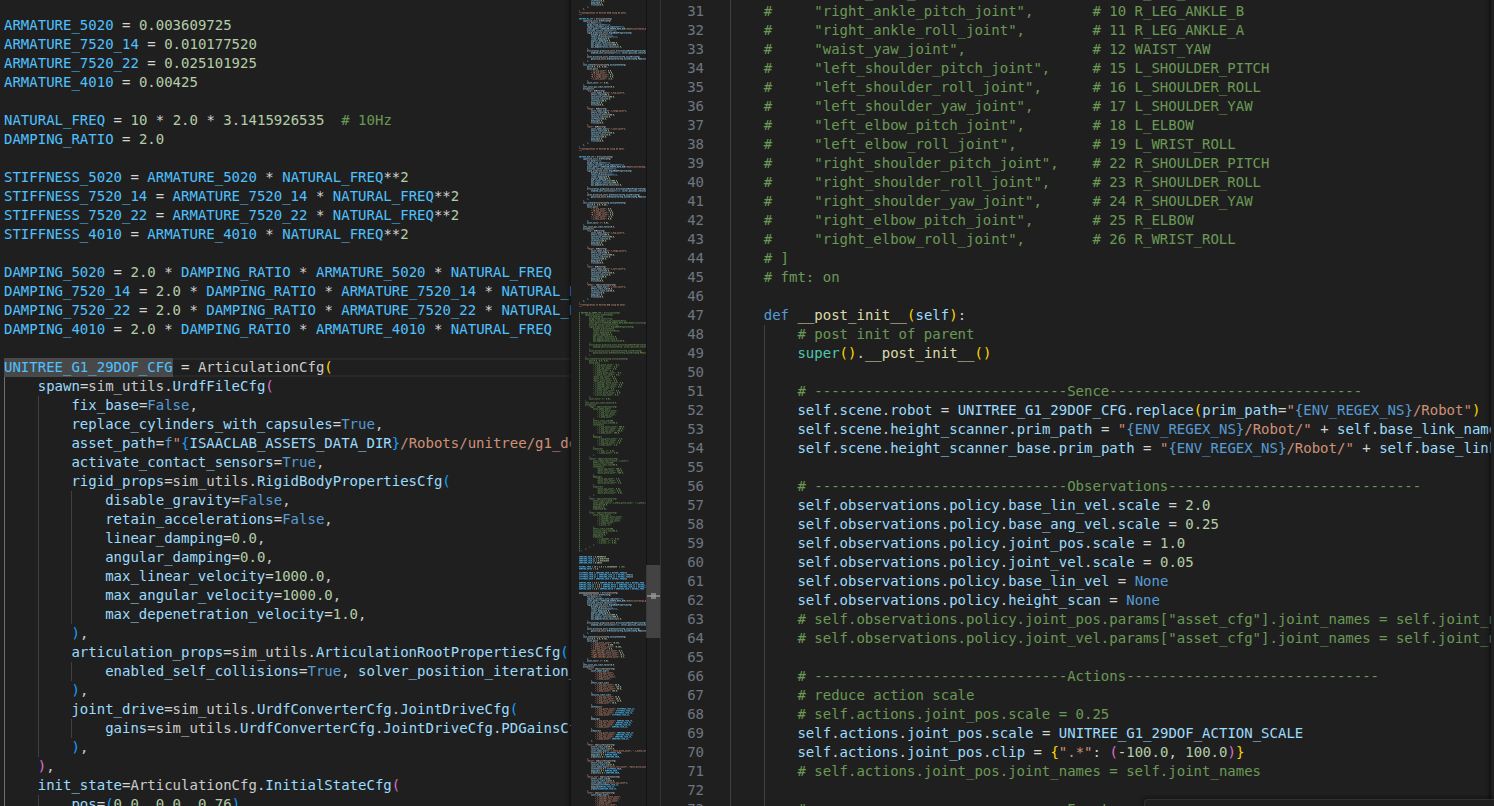Click the ARMATURE_5020 = 0.003609725 line

(x=119, y=25)
